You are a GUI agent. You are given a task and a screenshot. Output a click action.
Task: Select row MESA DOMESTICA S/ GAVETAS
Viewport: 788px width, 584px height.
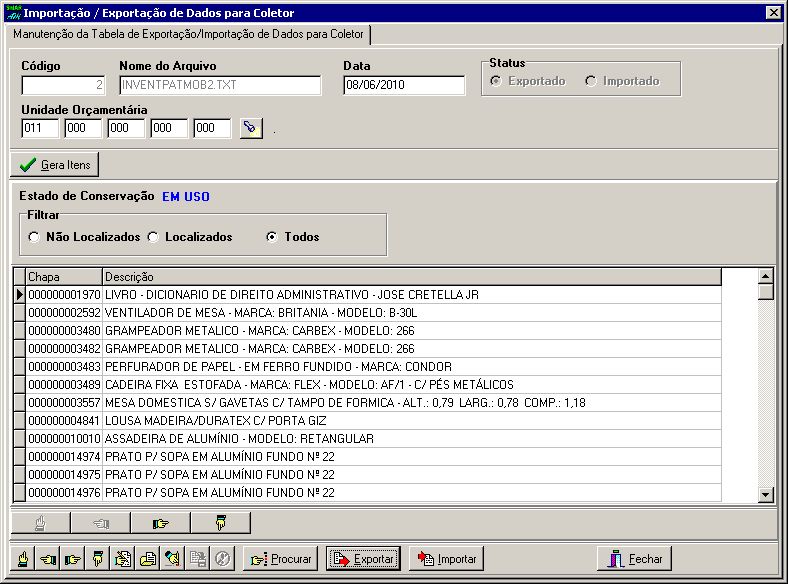click(x=374, y=403)
